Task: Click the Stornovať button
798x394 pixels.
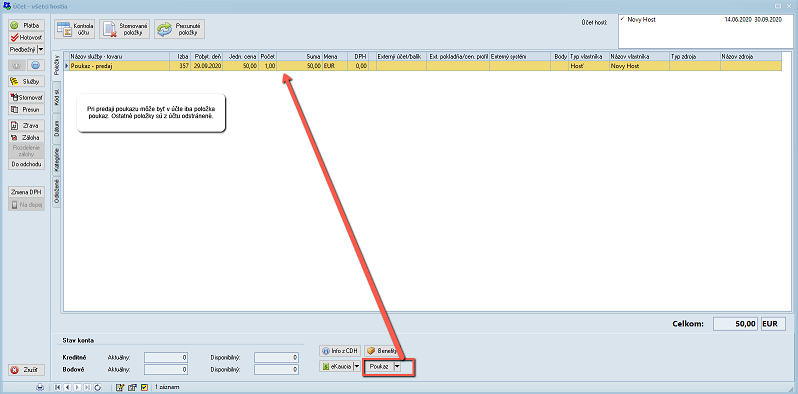Action: click(26, 97)
